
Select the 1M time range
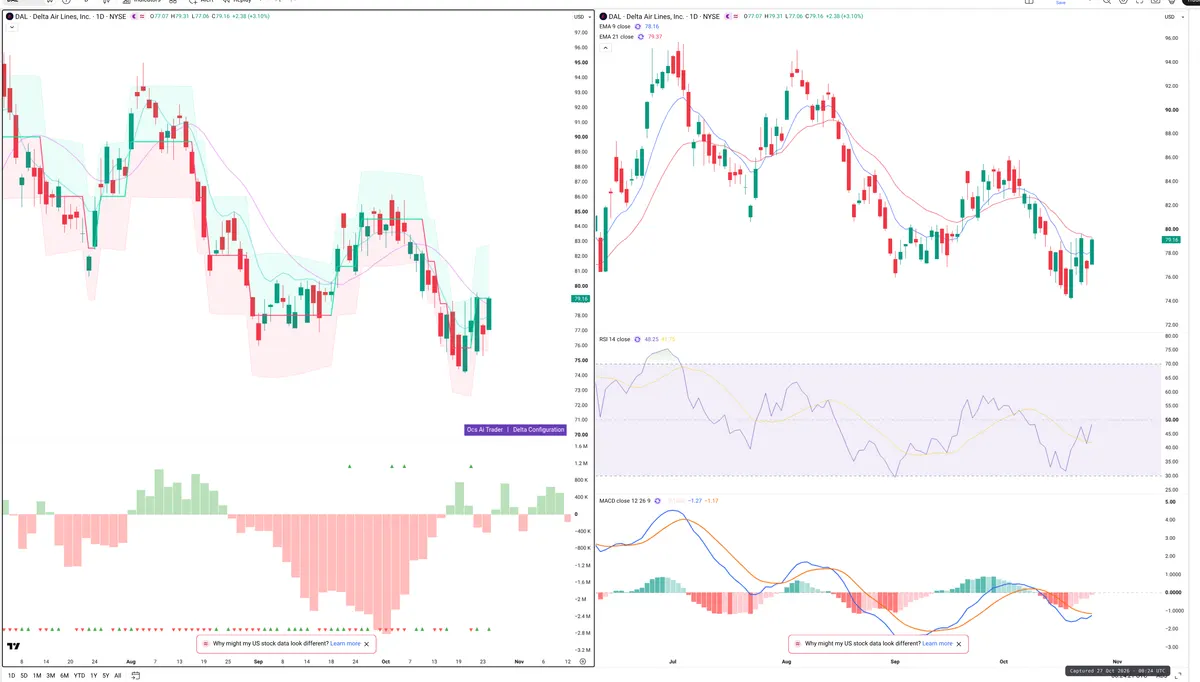(x=37, y=676)
